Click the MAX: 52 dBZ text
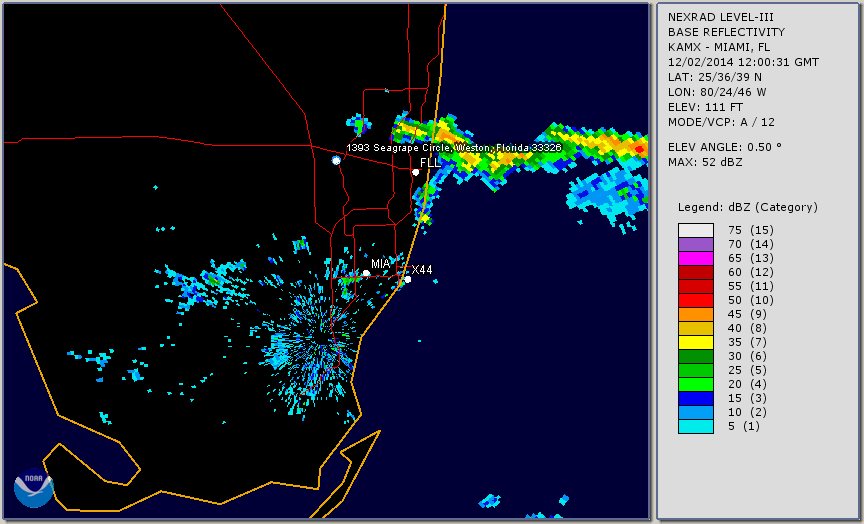Viewport: 864px width, 524px height. 705,162
